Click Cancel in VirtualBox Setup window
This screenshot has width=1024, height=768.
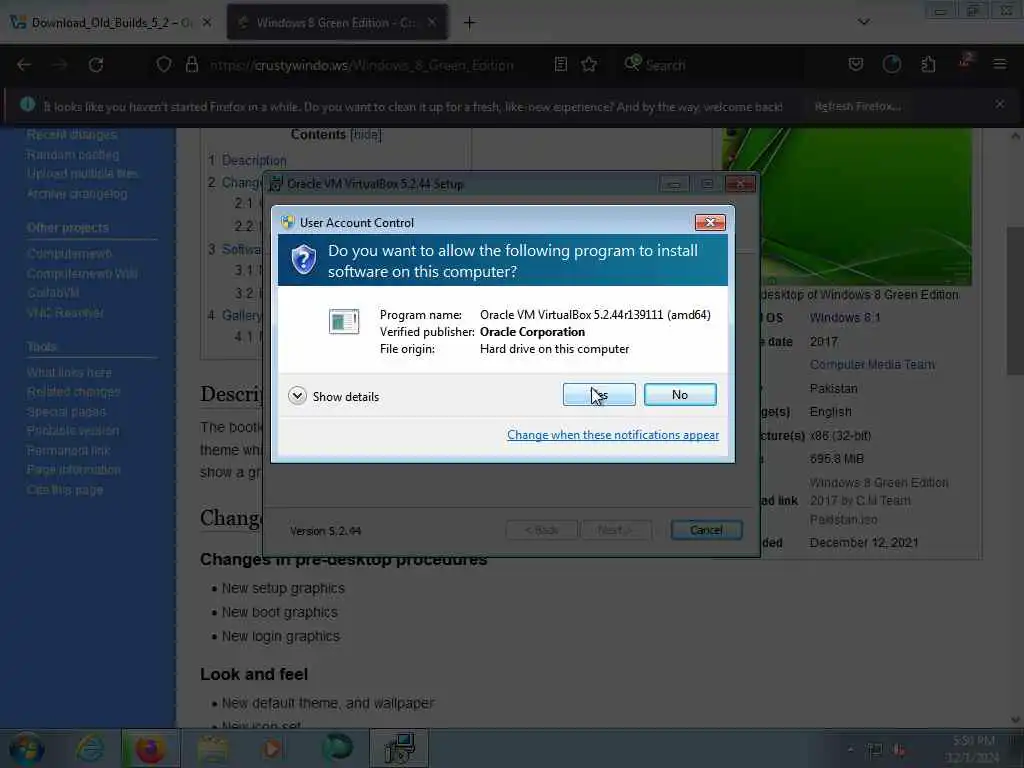coord(706,530)
